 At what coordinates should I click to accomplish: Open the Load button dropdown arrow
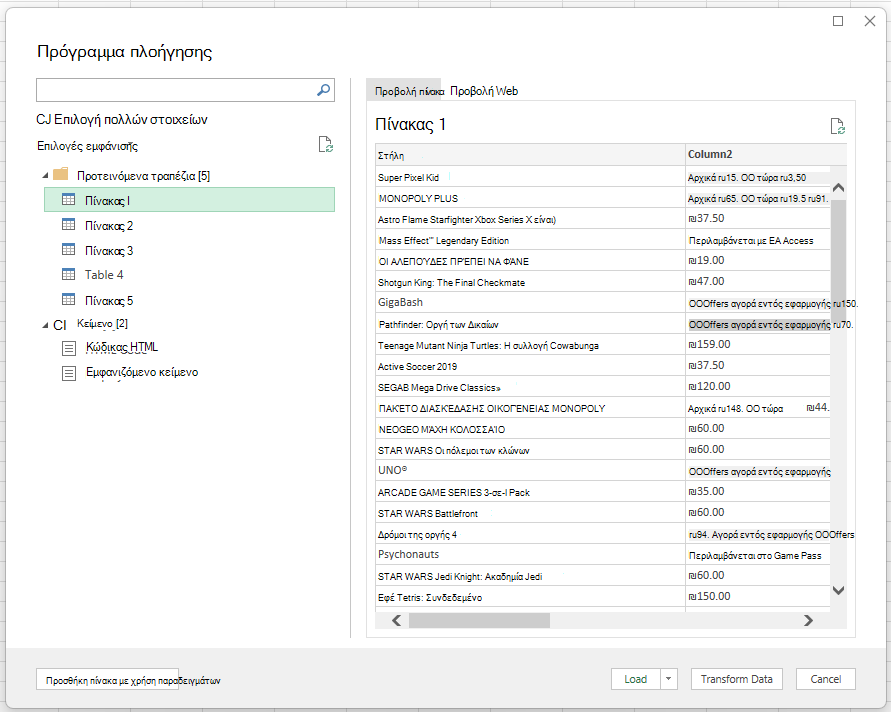[669, 679]
